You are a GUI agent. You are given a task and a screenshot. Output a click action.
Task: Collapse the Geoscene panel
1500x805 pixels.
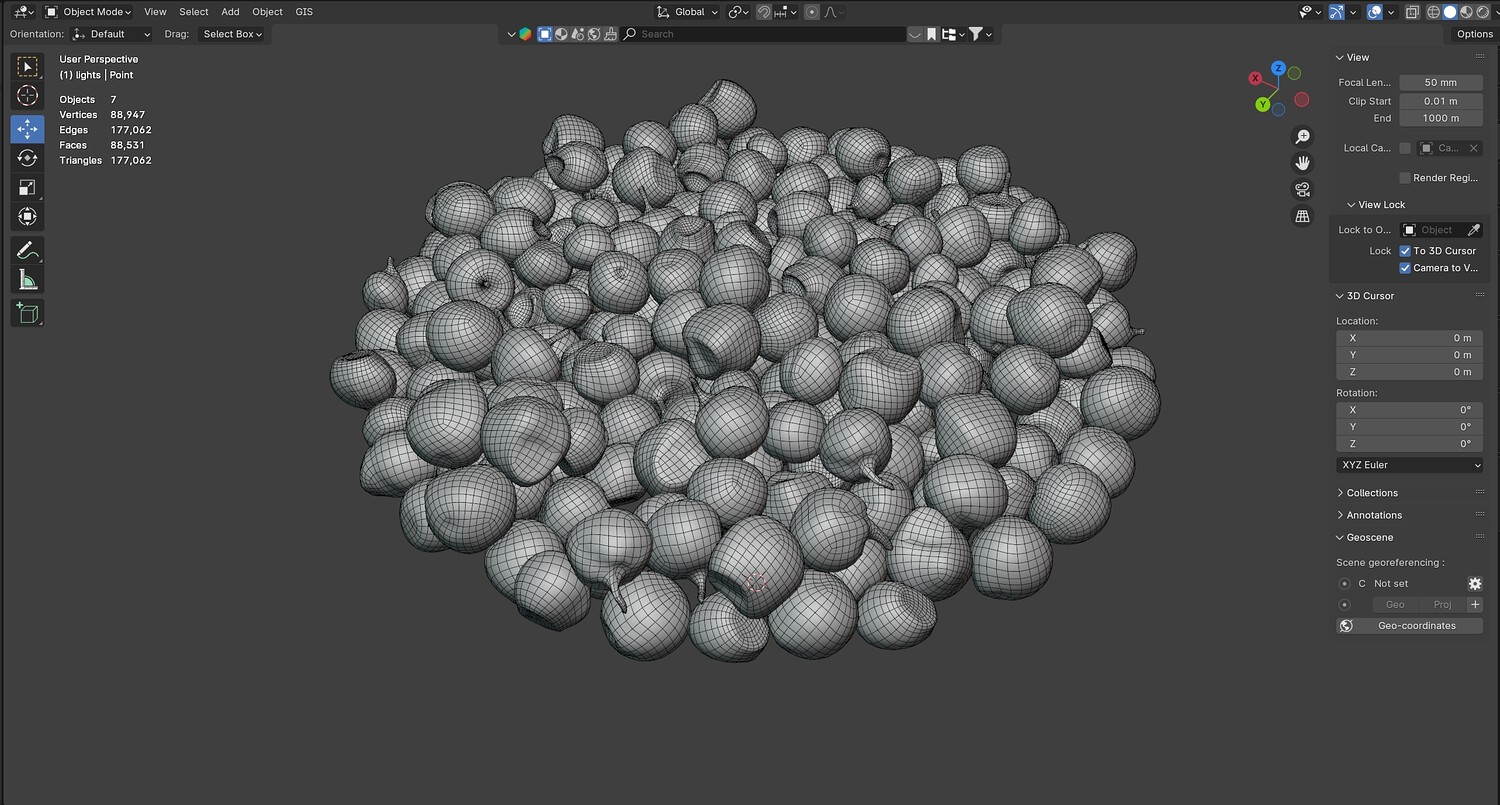1369,538
